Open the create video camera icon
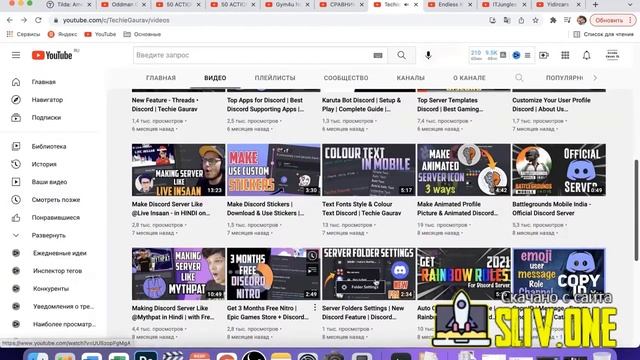This screenshot has width=640, height=360. pos(544,55)
